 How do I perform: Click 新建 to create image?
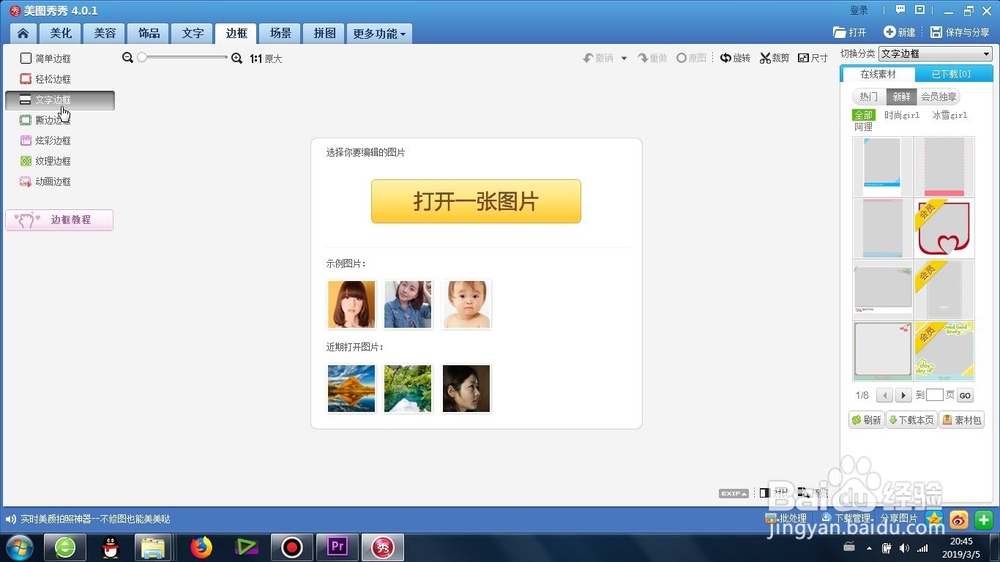click(x=899, y=33)
